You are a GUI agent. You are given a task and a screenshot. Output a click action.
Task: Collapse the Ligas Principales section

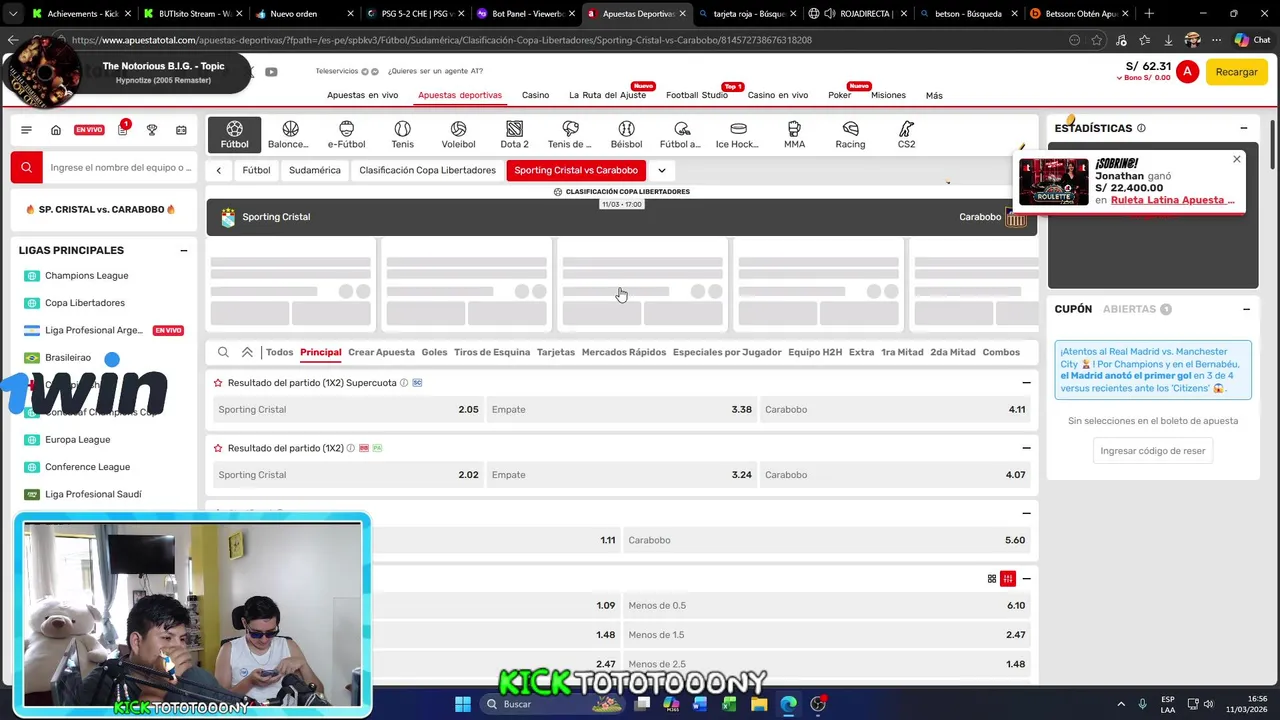tap(183, 251)
